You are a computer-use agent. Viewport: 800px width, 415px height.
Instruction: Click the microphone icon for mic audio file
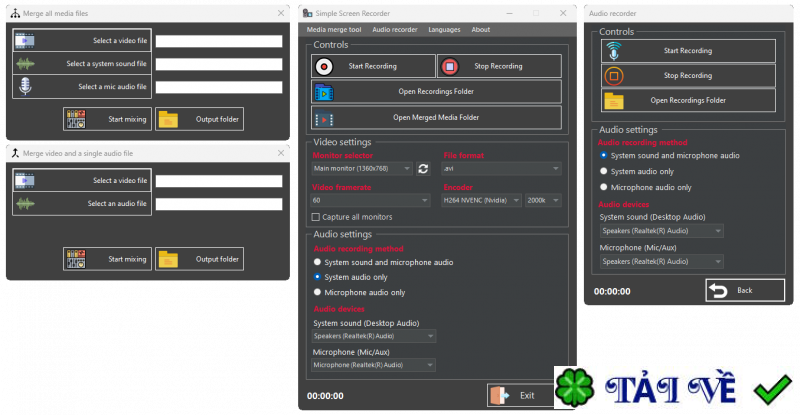25,86
